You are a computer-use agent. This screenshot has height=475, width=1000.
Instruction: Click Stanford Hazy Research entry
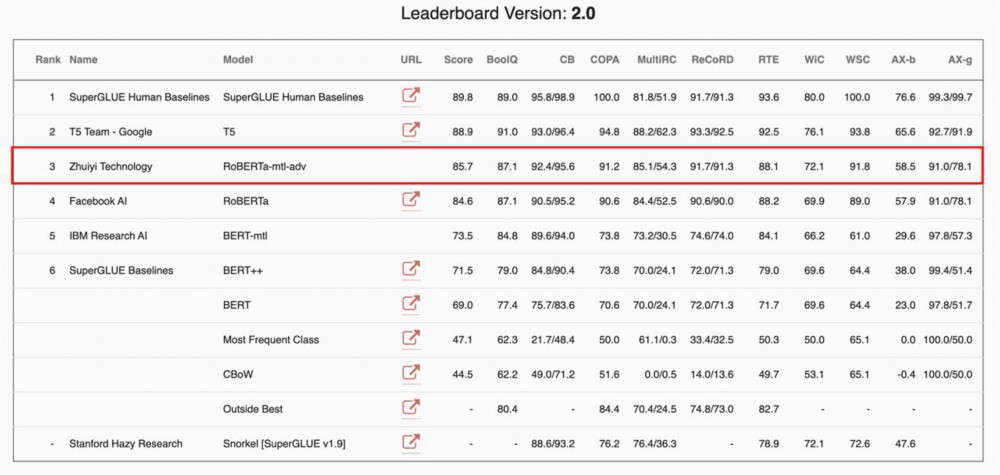tap(126, 443)
